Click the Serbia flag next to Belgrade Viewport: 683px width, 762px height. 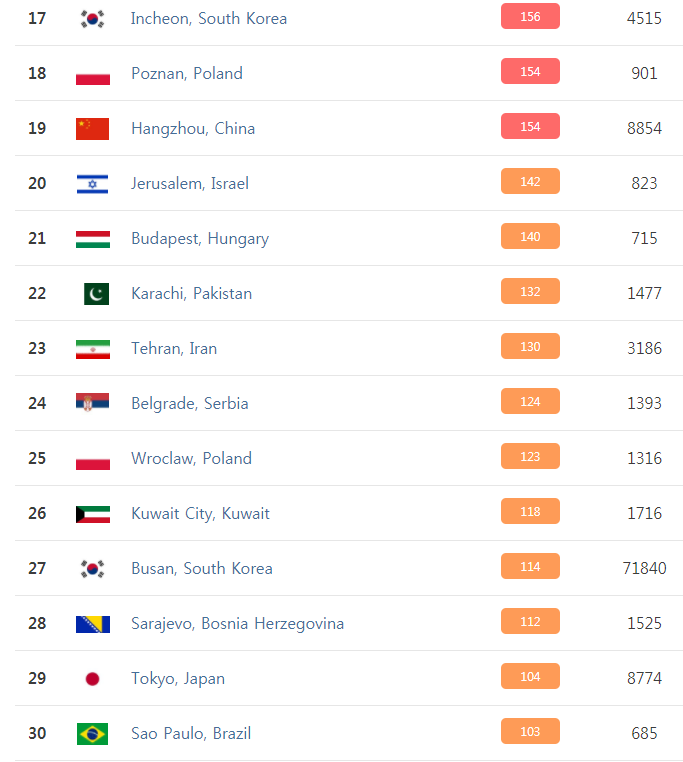click(92, 402)
